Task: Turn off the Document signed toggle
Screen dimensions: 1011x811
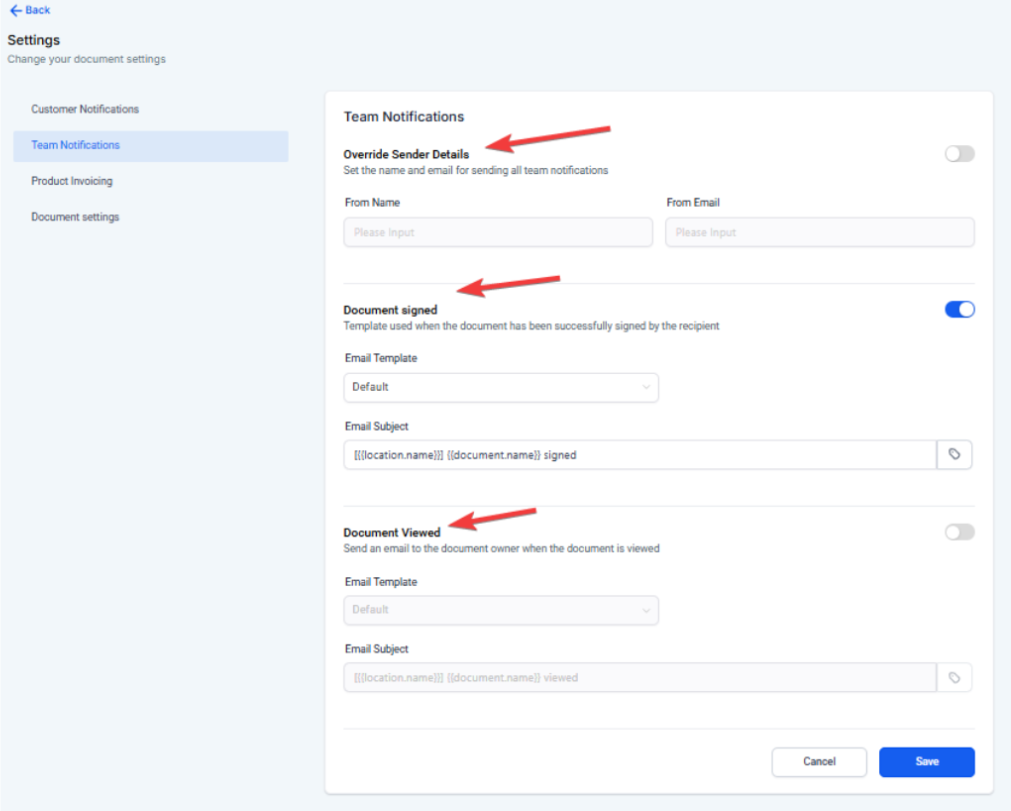Action: [x=959, y=310]
